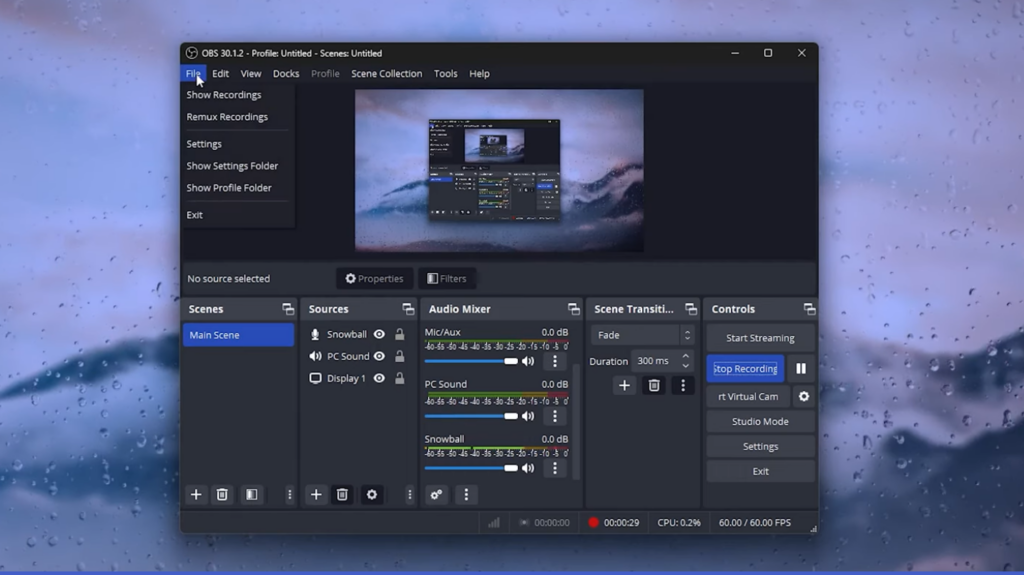This screenshot has width=1024, height=575.
Task: Open source properties gear in Sources panel
Action: [x=372, y=494]
